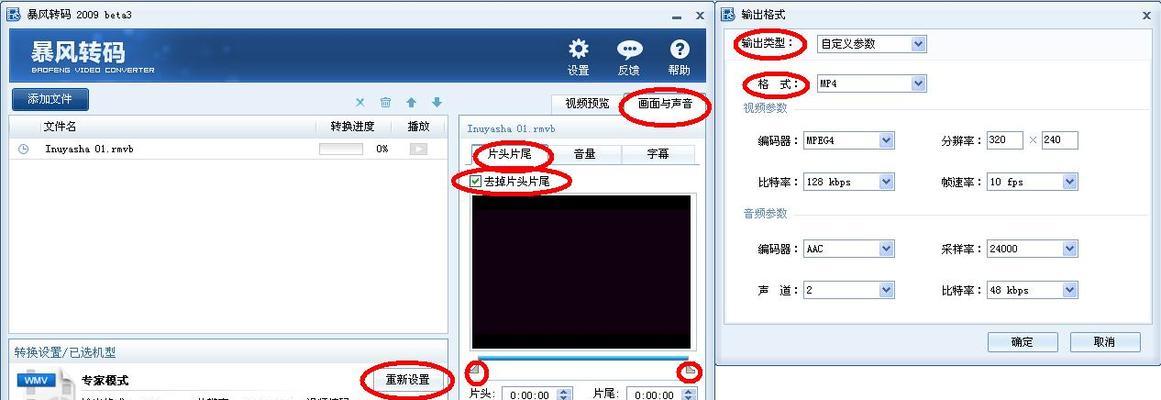
Task: Confirm with the 确定 button
Action: 1022,341
